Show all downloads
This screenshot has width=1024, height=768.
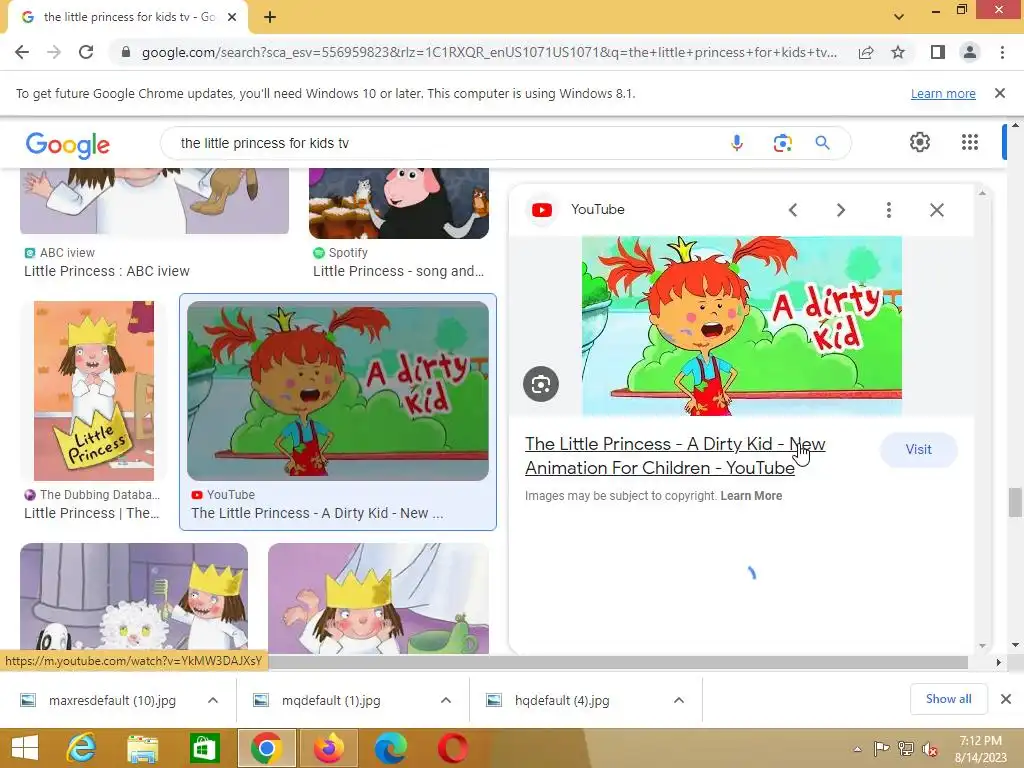(x=948, y=699)
